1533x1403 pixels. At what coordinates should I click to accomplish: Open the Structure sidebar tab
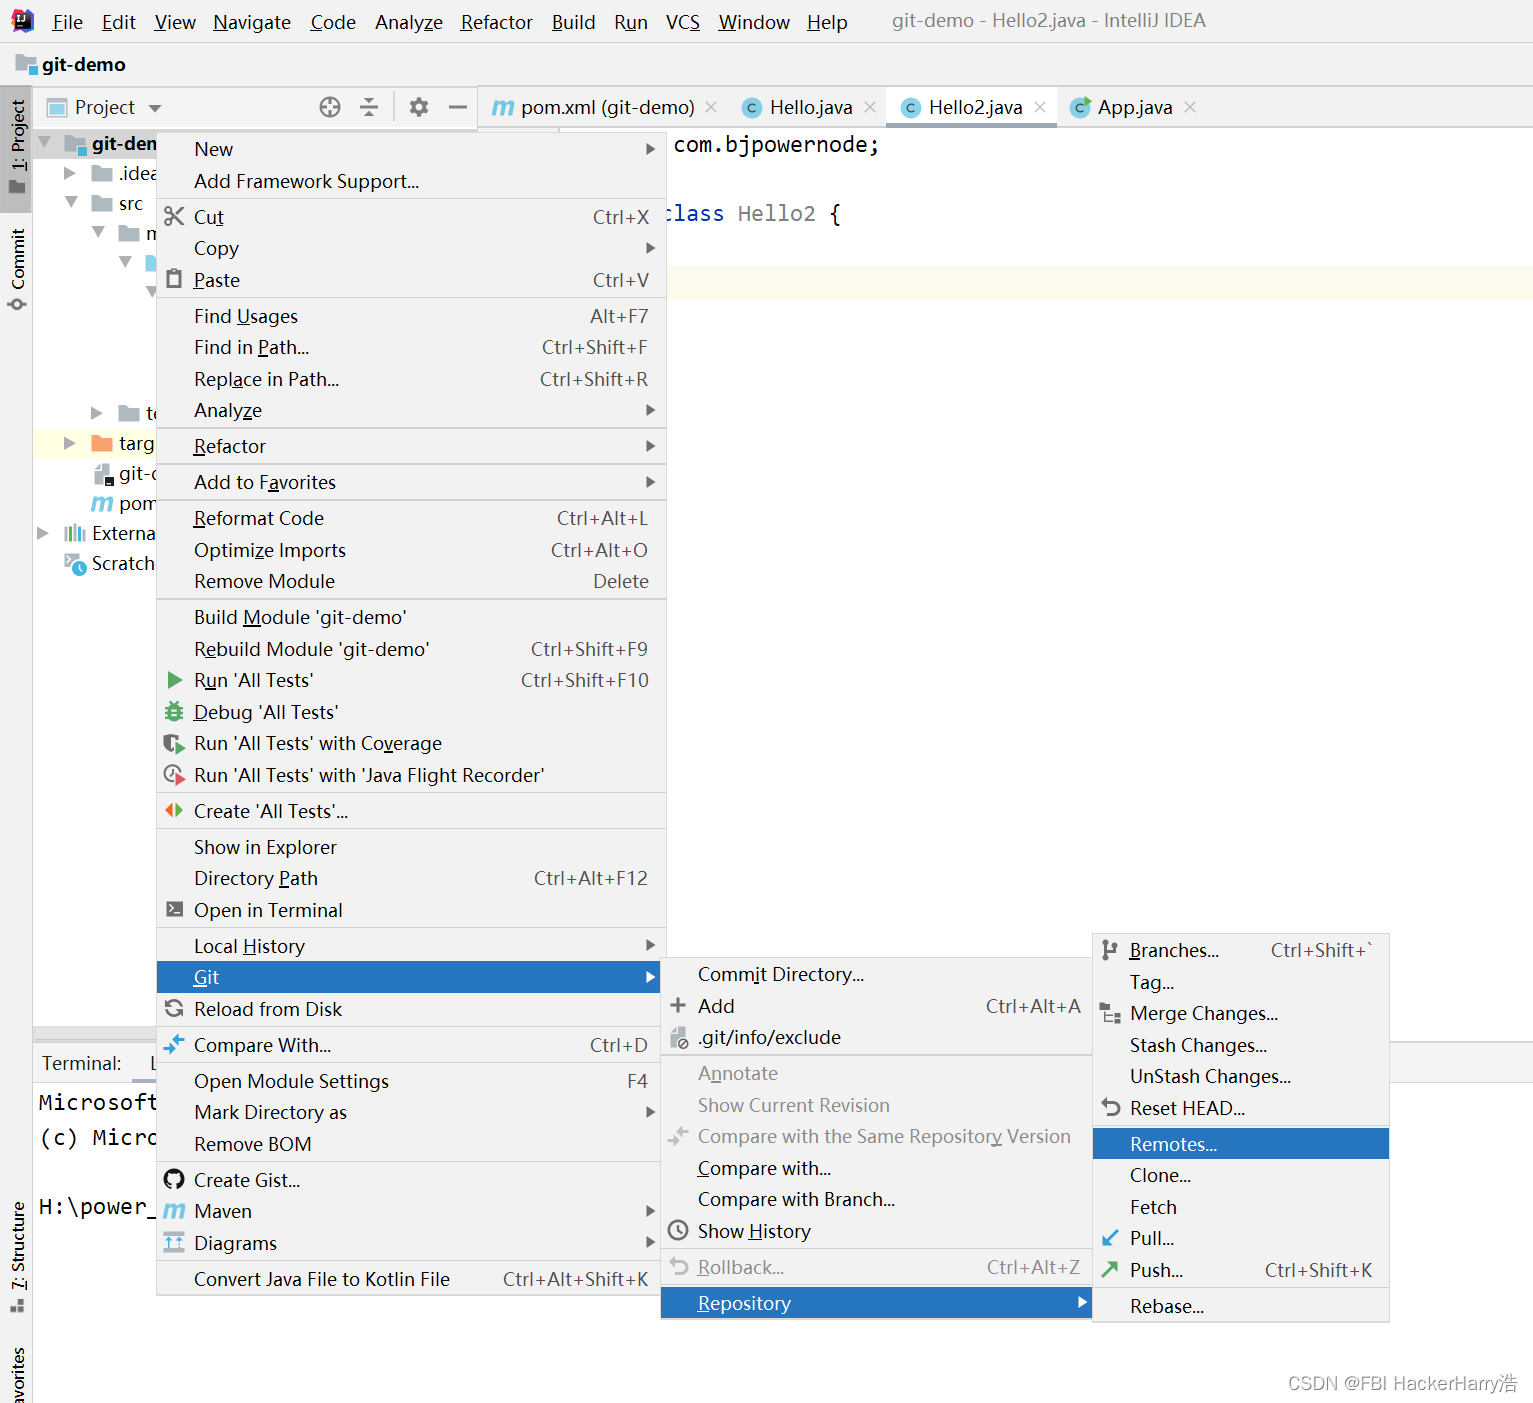(17, 1256)
